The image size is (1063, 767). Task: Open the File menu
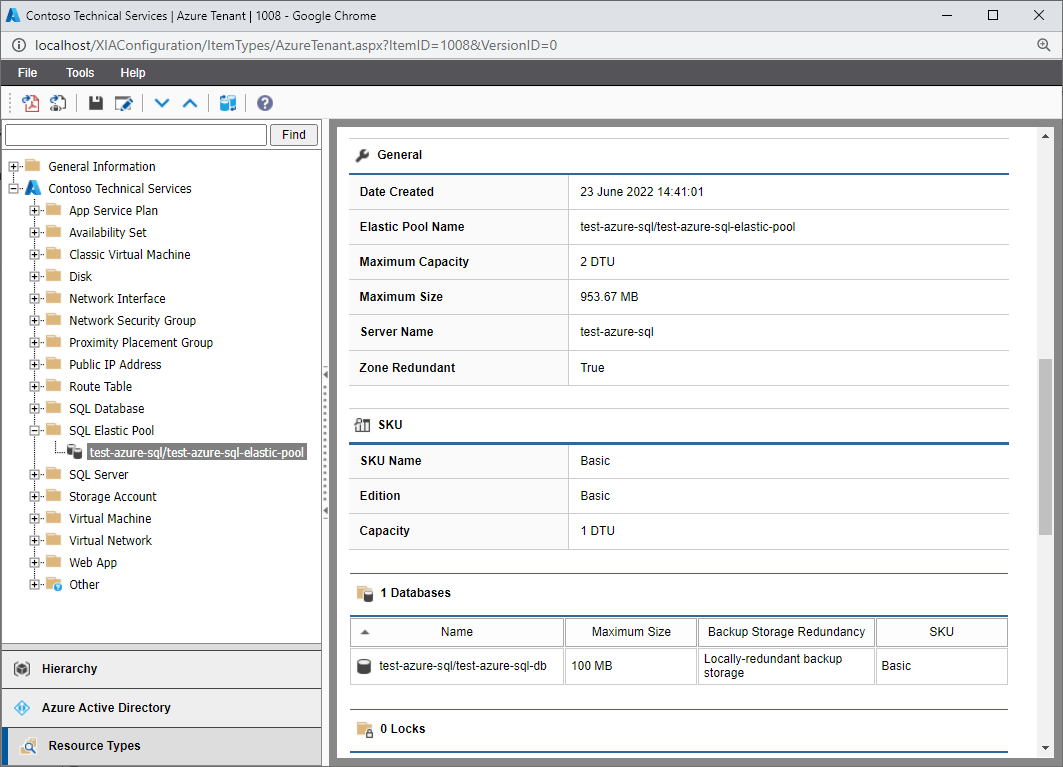click(28, 73)
